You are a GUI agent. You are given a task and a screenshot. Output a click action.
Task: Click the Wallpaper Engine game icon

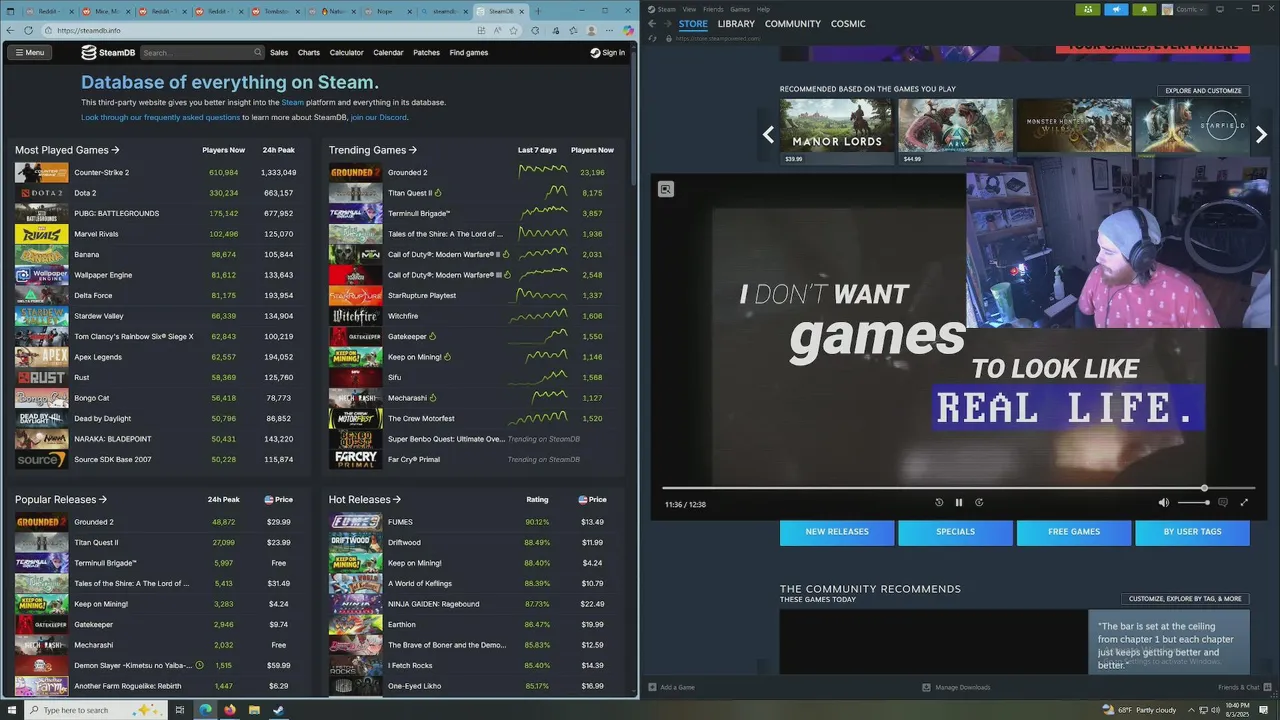41,275
